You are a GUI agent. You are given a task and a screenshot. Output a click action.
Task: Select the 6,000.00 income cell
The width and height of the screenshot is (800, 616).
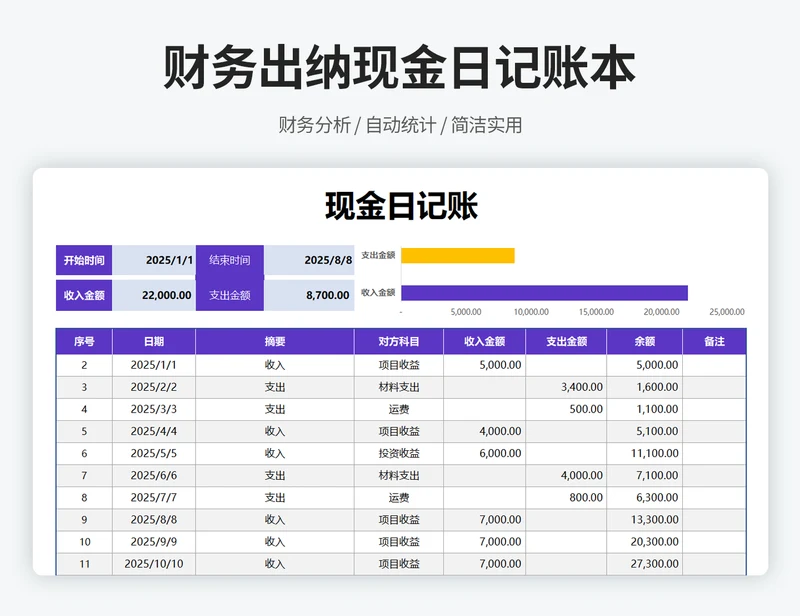click(x=485, y=454)
